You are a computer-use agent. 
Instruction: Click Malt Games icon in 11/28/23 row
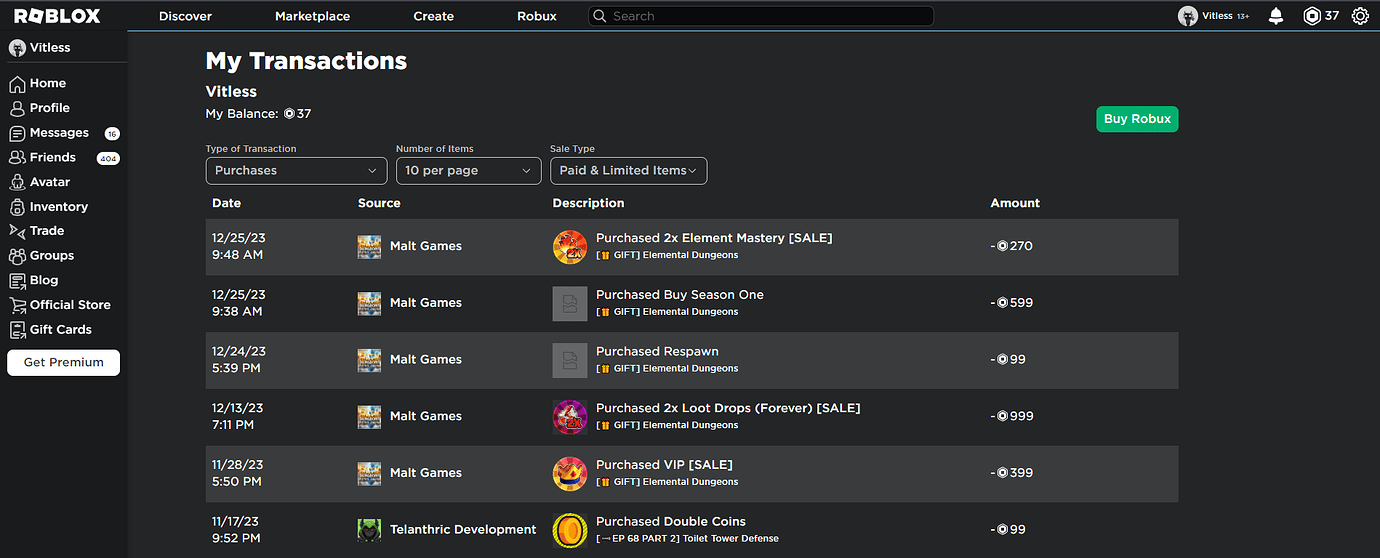[x=369, y=474]
